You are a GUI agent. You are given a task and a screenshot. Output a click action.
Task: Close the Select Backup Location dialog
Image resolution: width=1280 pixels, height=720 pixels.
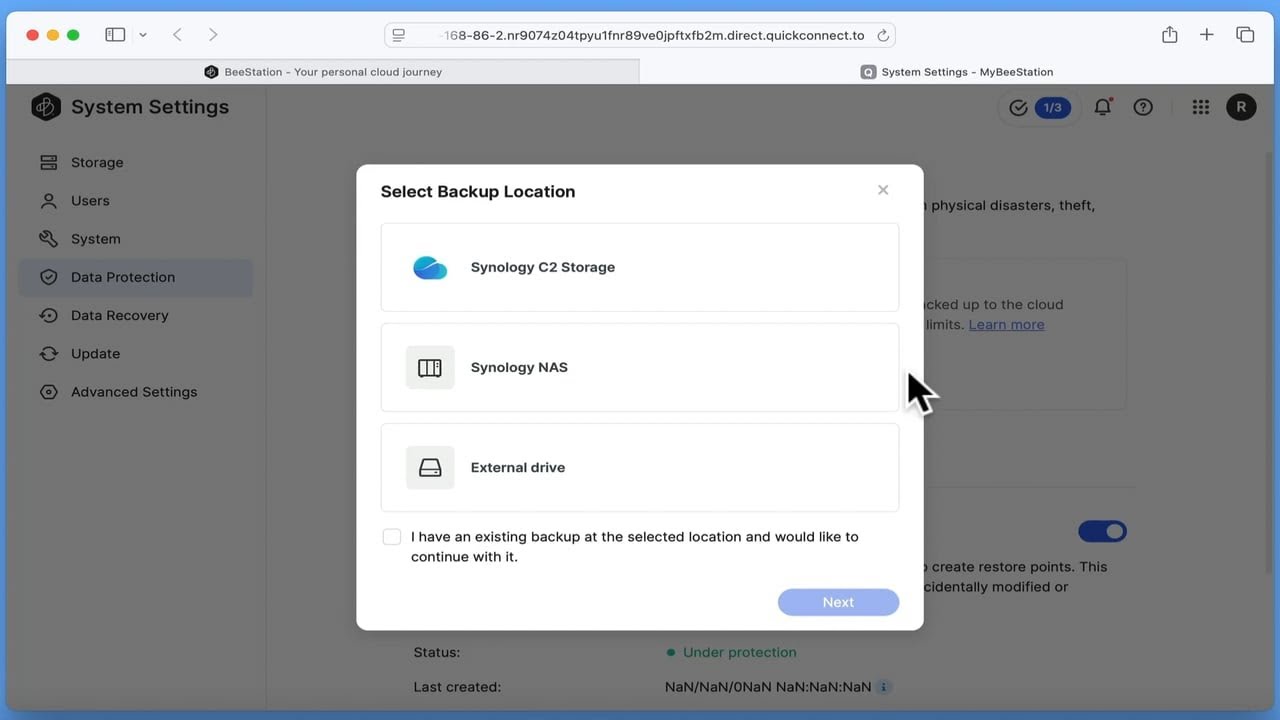[x=883, y=190]
